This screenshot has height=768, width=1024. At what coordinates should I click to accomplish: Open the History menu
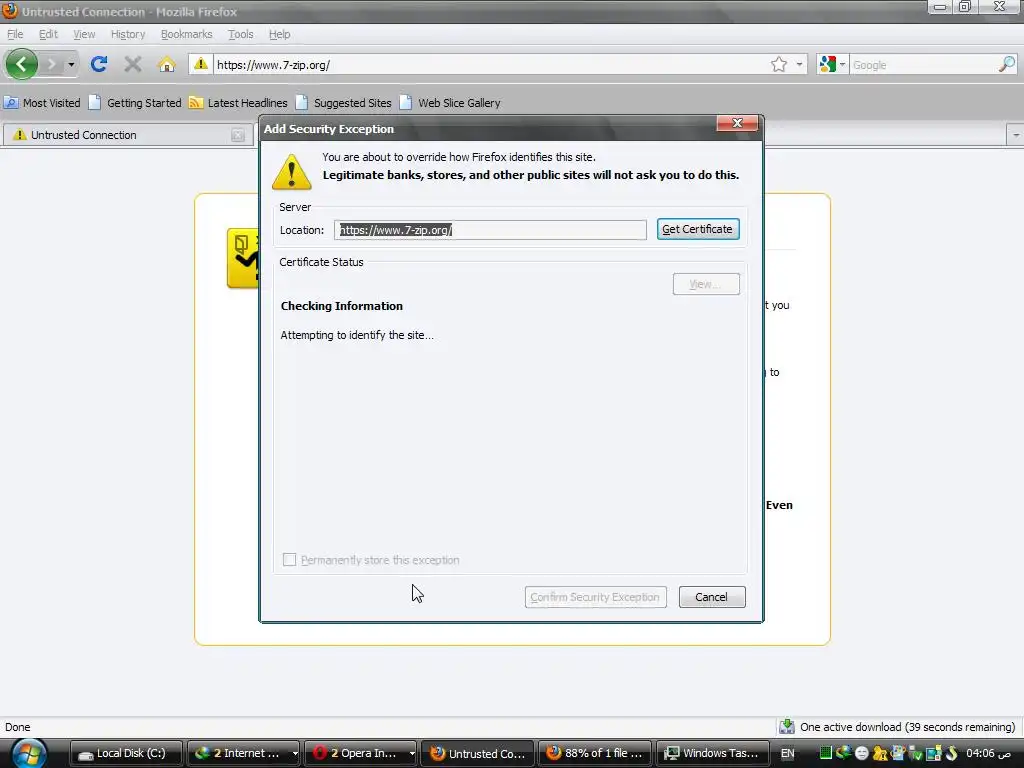pos(127,34)
